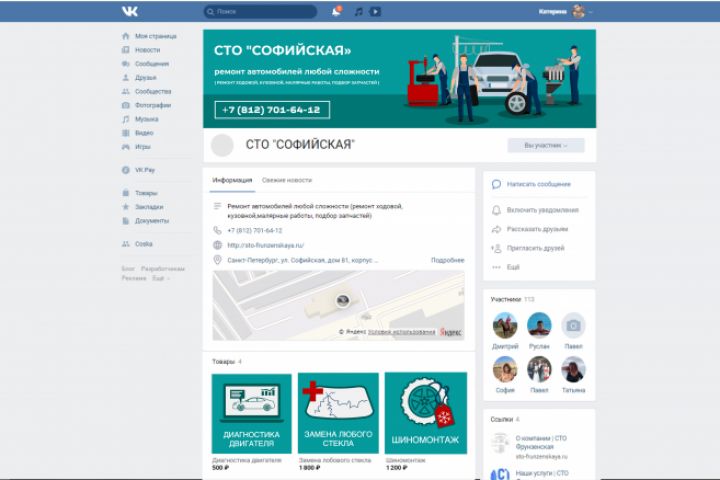
Task: Click Написать сообщение in the right panel
Action: 539,184
